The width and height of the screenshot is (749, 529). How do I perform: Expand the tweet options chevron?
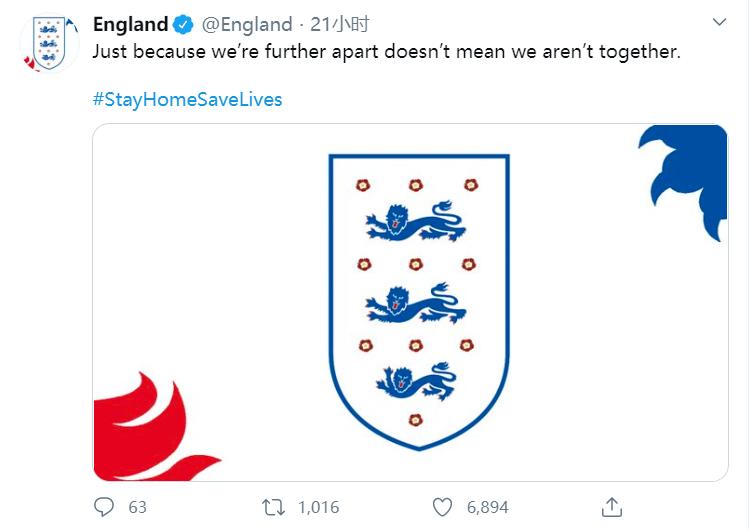[x=720, y=22]
